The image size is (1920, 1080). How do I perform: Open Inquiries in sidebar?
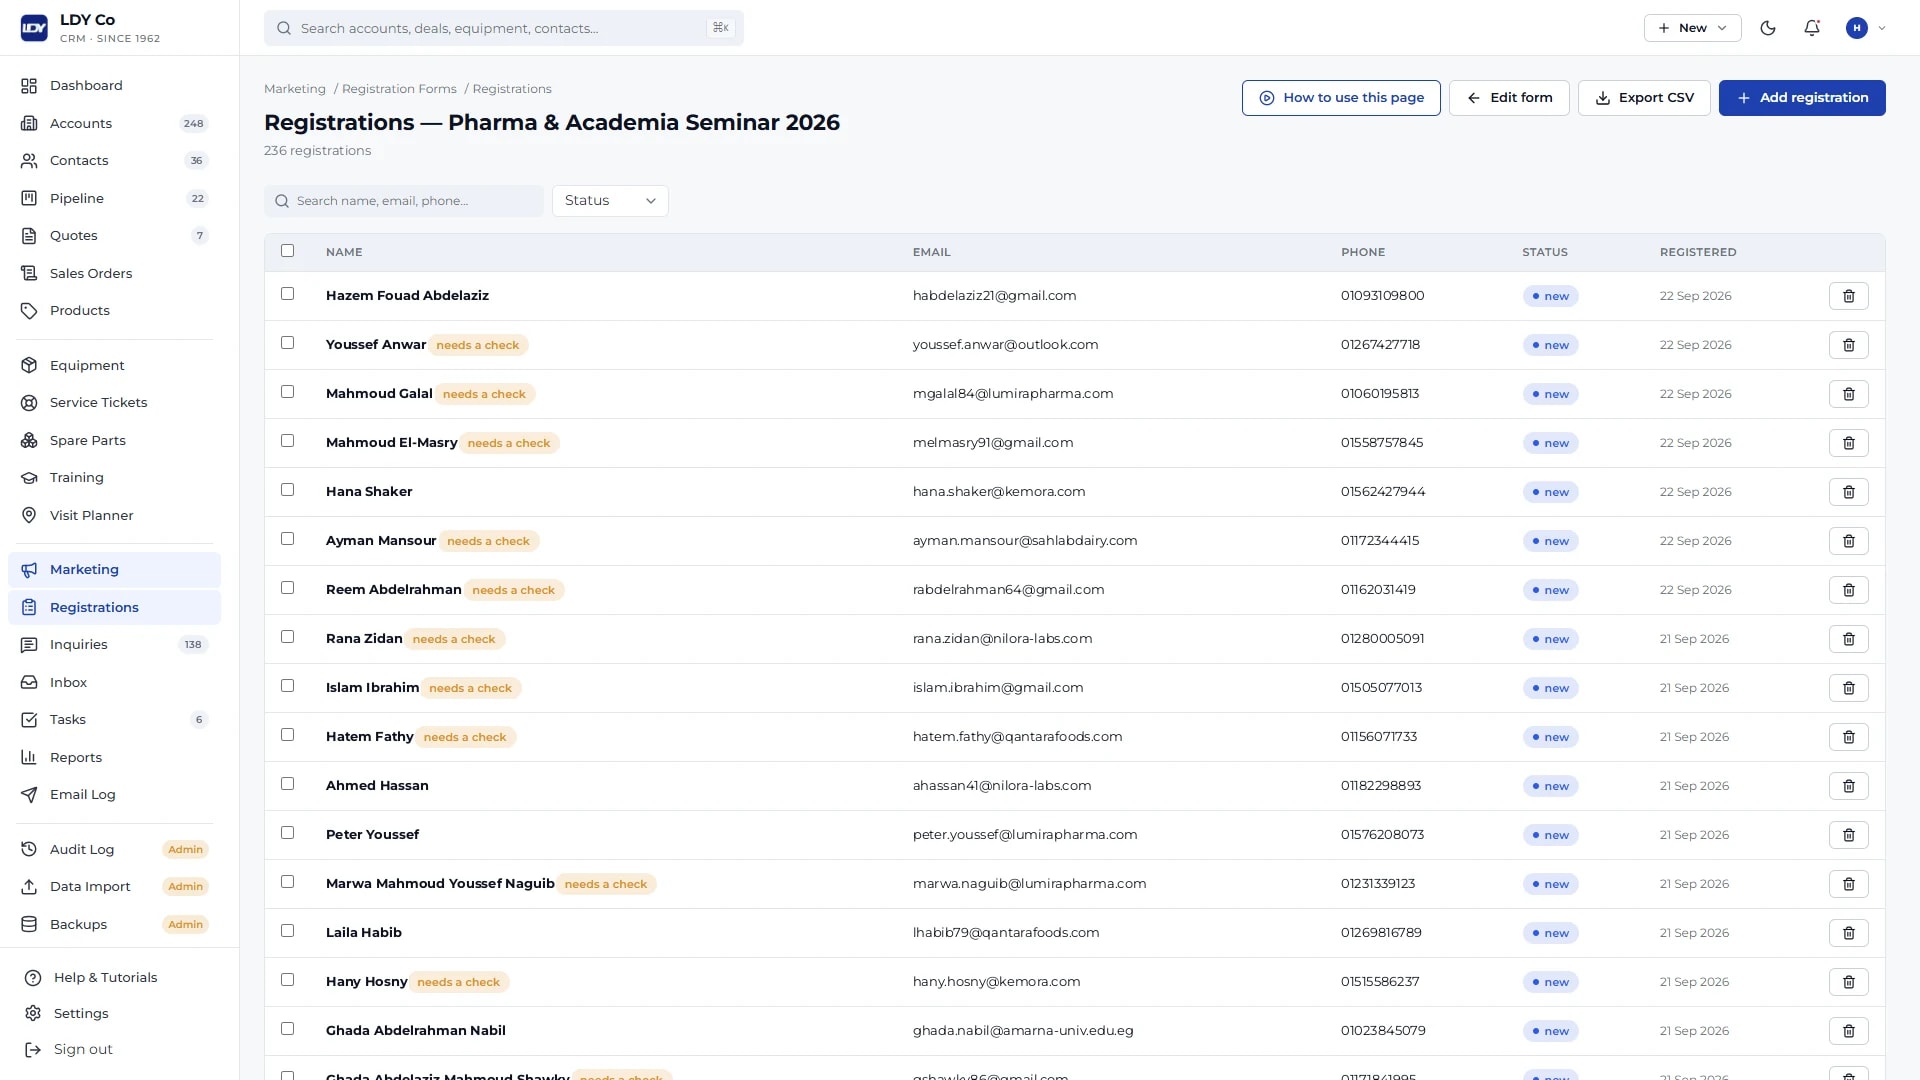[114, 645]
